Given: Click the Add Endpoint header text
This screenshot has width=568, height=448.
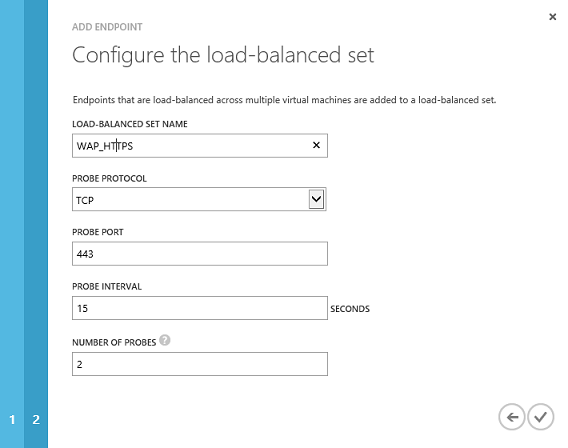Looking at the screenshot, I should coord(107,27).
